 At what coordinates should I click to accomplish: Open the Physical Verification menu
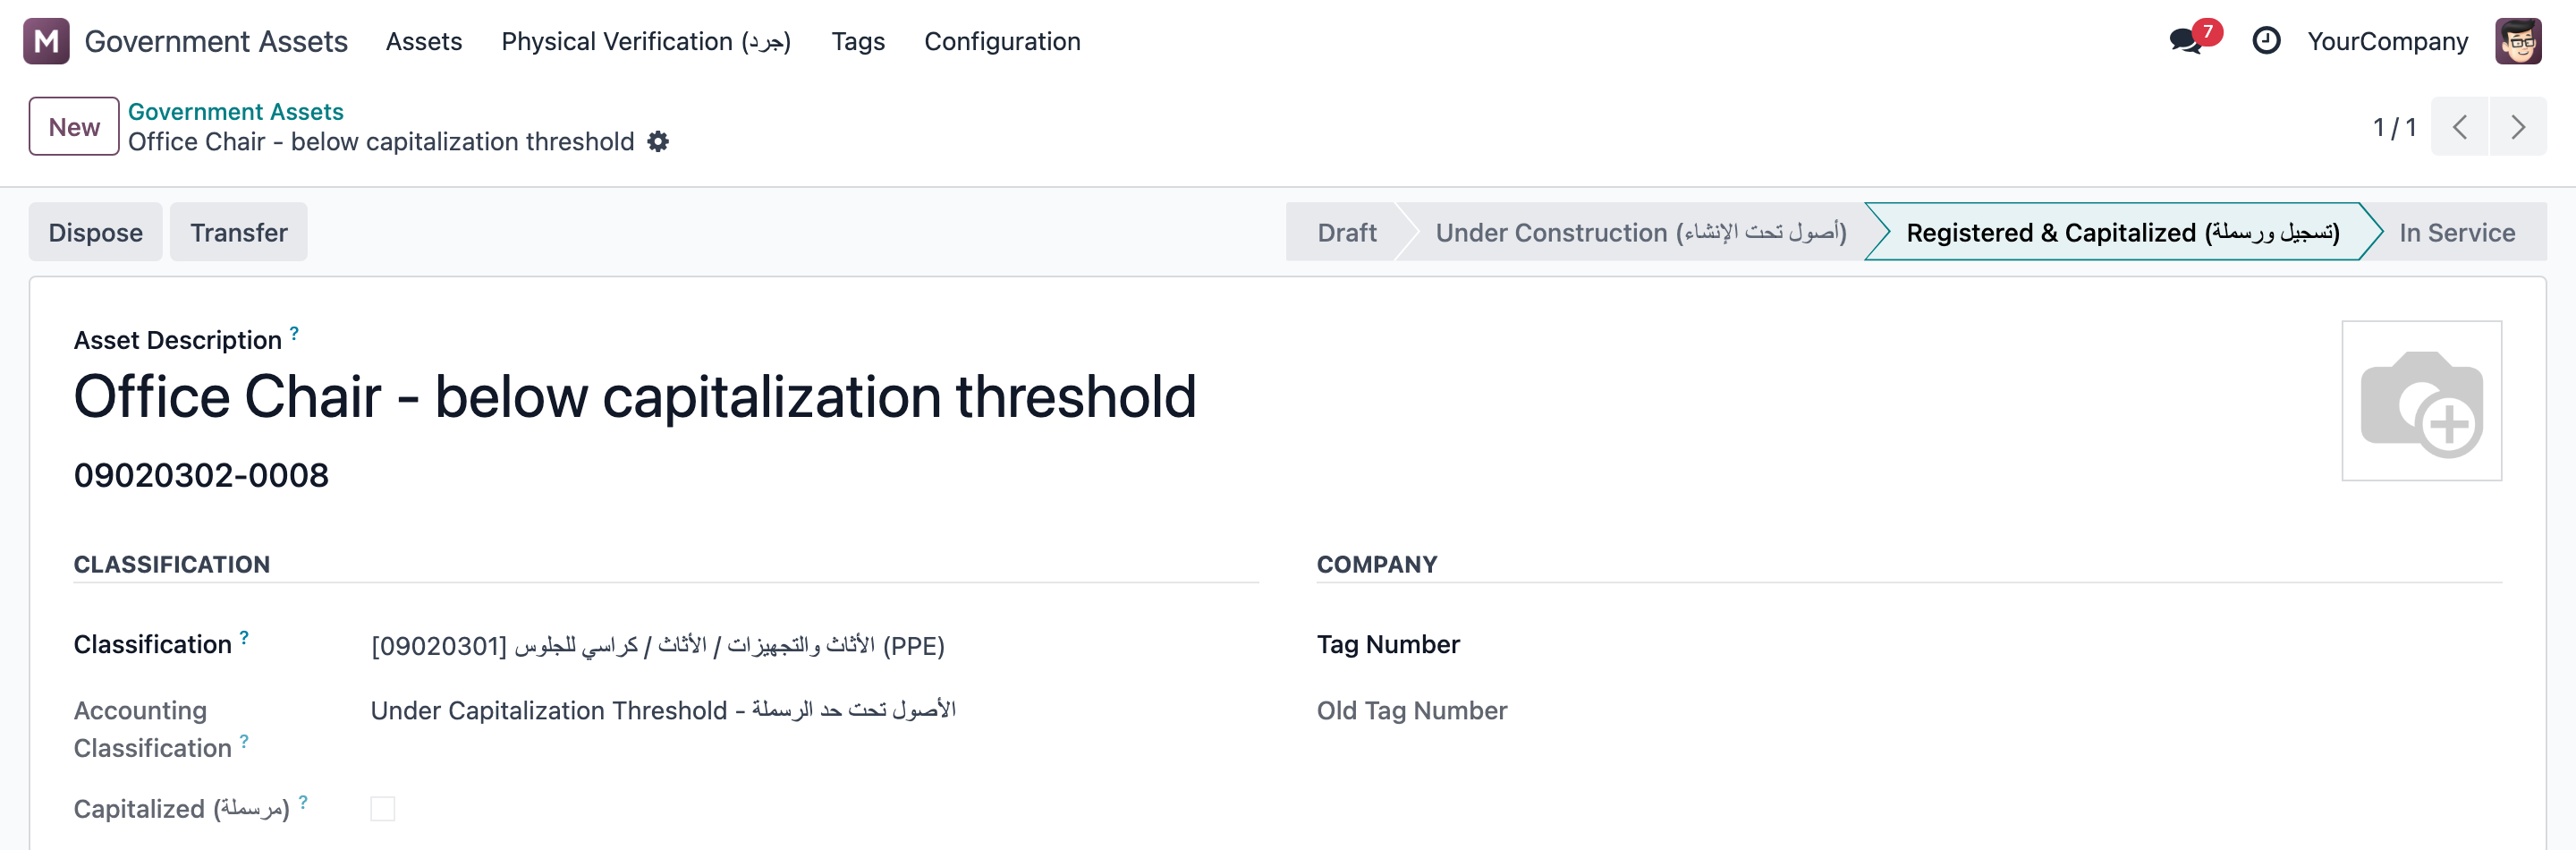[646, 41]
